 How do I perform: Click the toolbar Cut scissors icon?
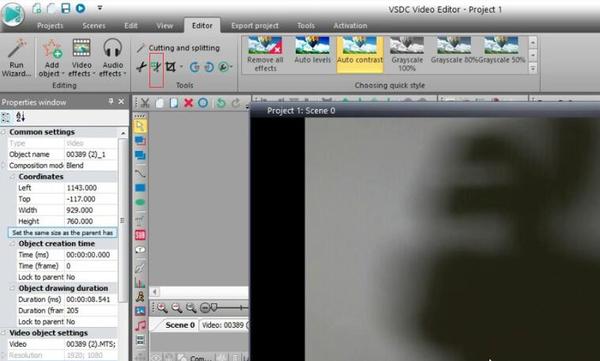coord(145,103)
